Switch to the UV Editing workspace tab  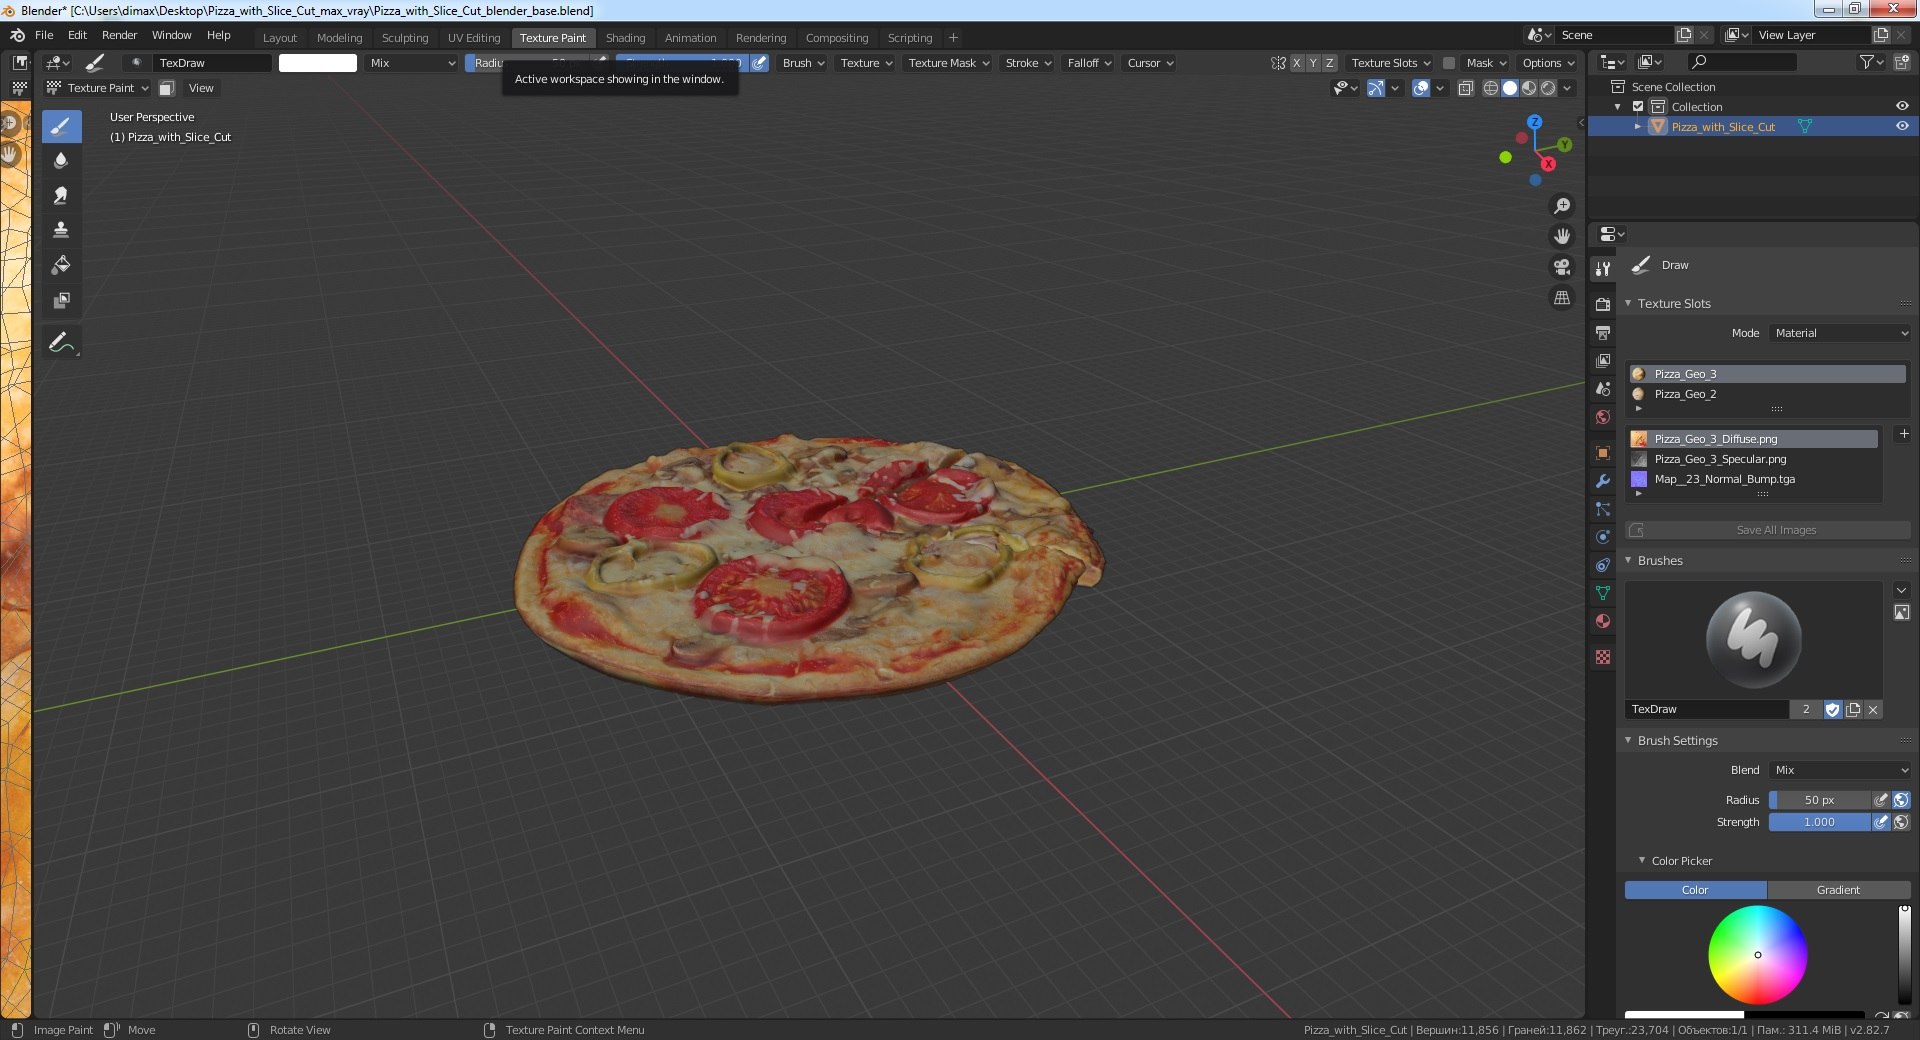(474, 38)
